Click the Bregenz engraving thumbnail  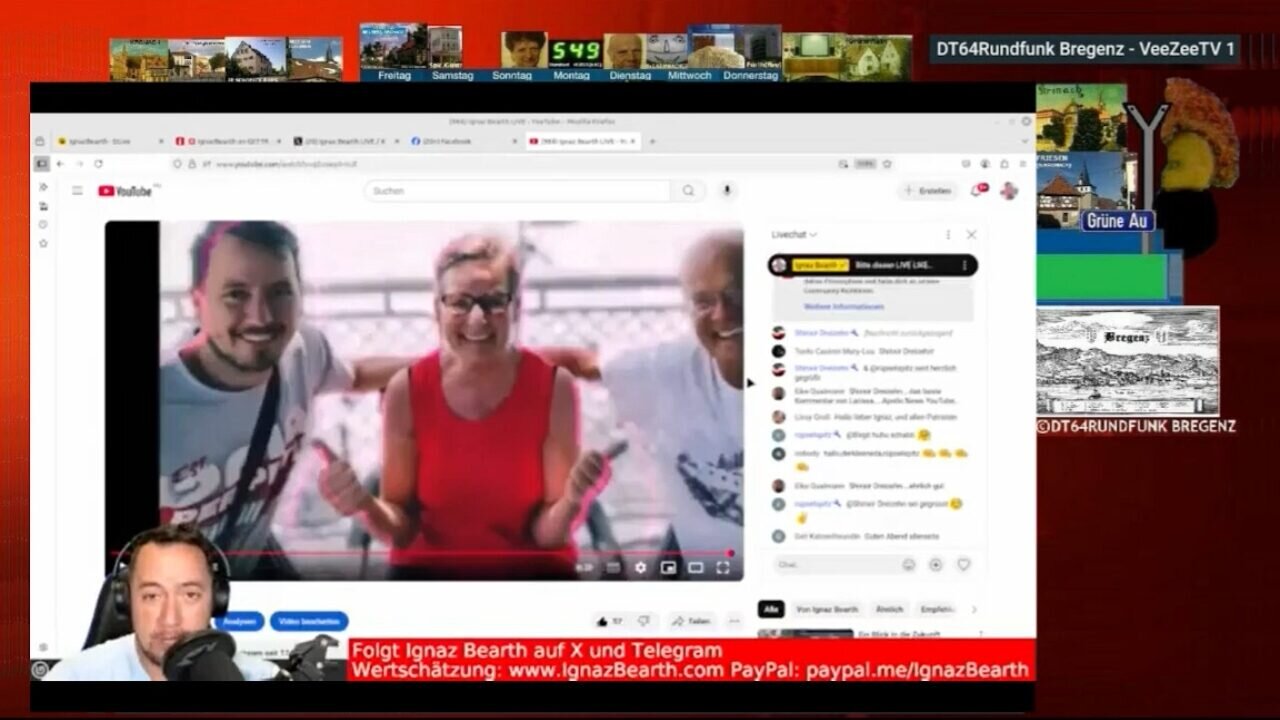[1127, 361]
